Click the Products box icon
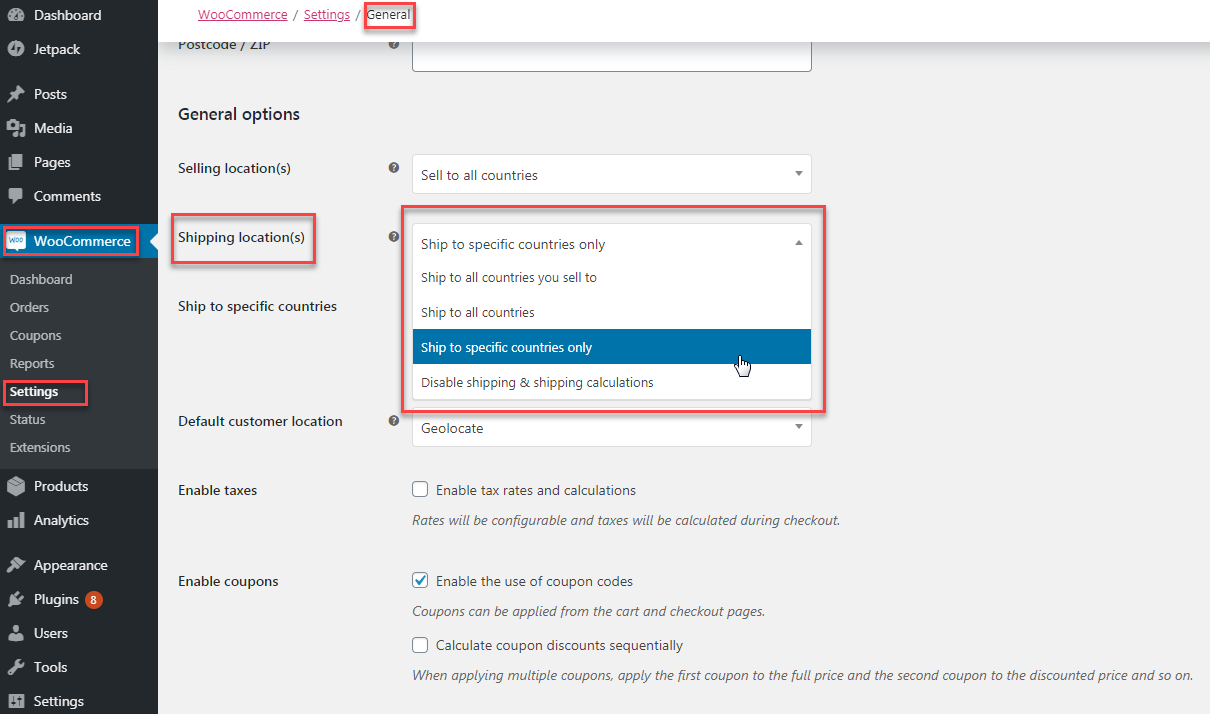The width and height of the screenshot is (1210, 714). point(16,486)
